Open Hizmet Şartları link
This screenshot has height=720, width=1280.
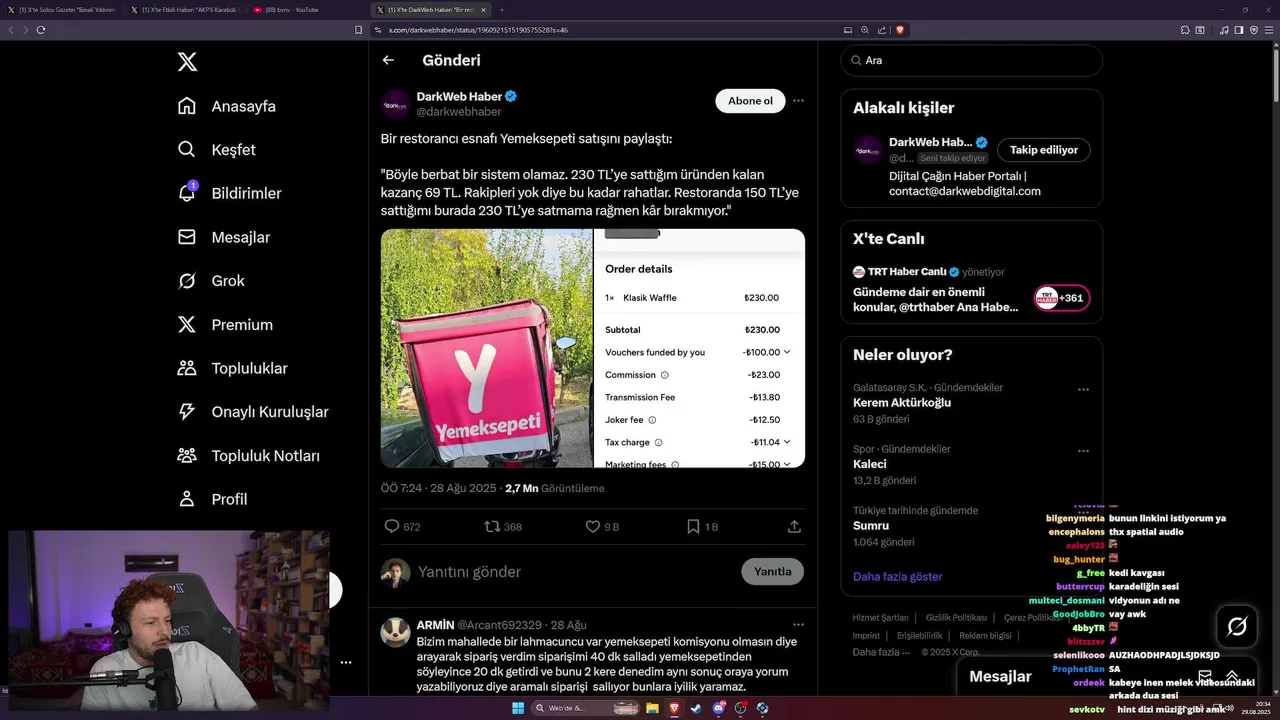[880, 617]
